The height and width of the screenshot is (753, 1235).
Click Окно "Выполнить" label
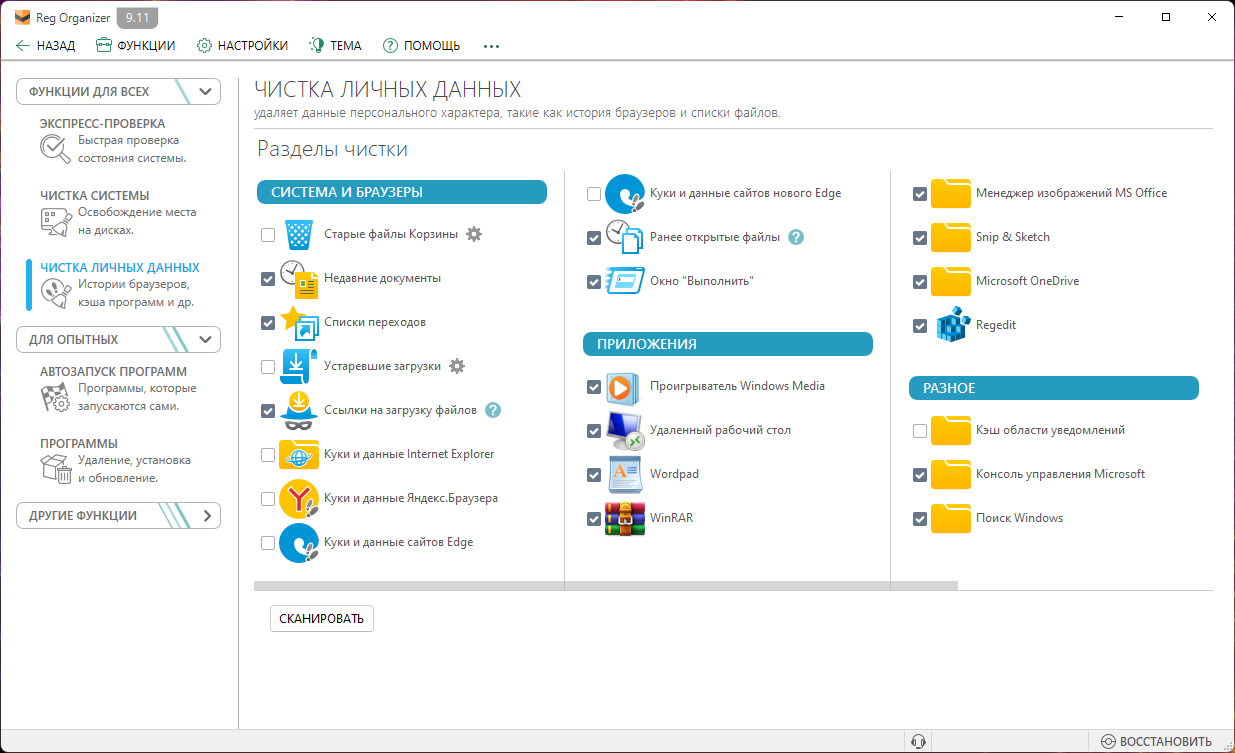click(702, 281)
